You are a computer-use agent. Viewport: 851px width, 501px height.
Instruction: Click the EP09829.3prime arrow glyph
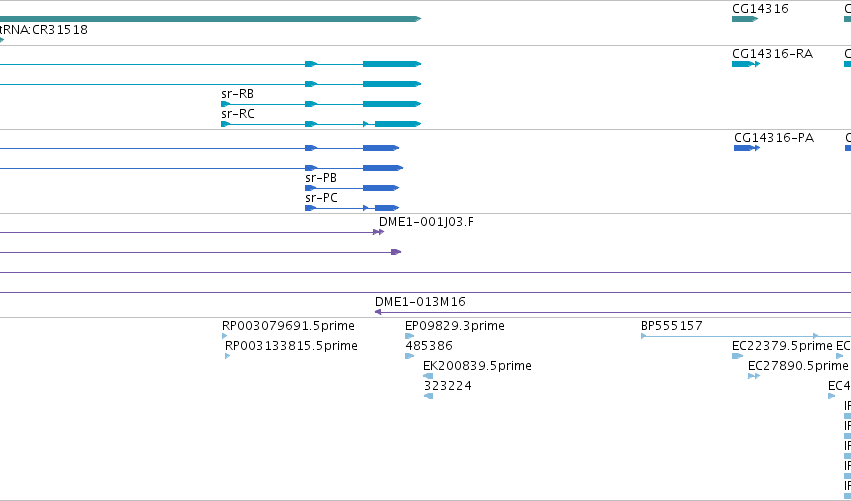point(409,336)
